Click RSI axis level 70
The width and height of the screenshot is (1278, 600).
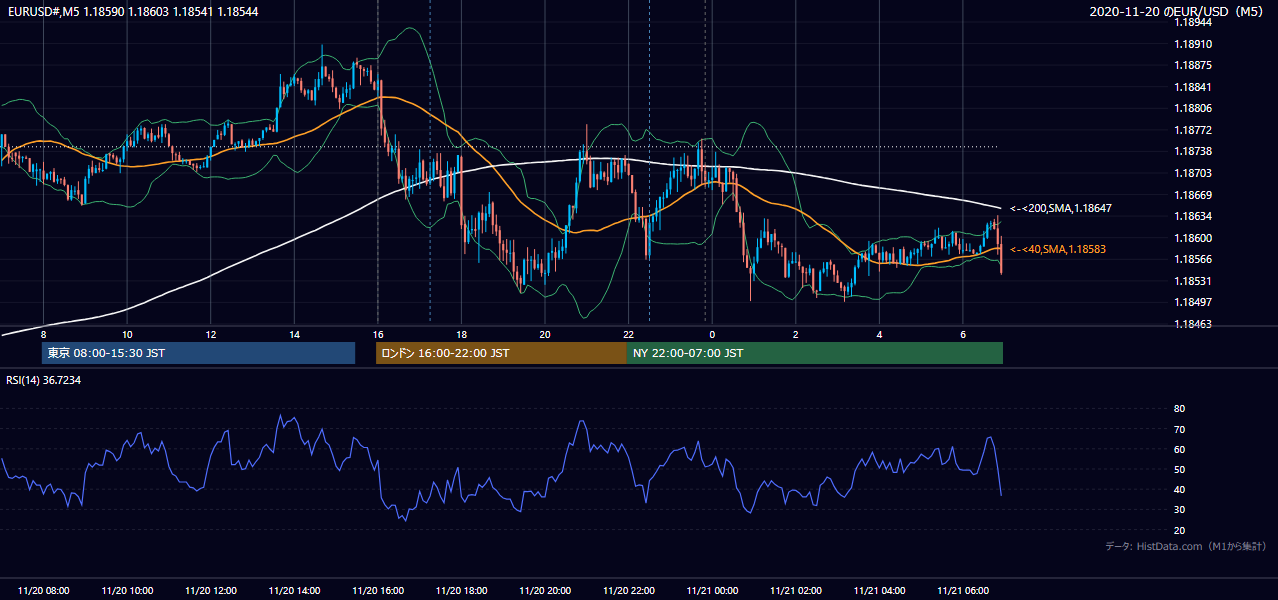pos(1179,429)
